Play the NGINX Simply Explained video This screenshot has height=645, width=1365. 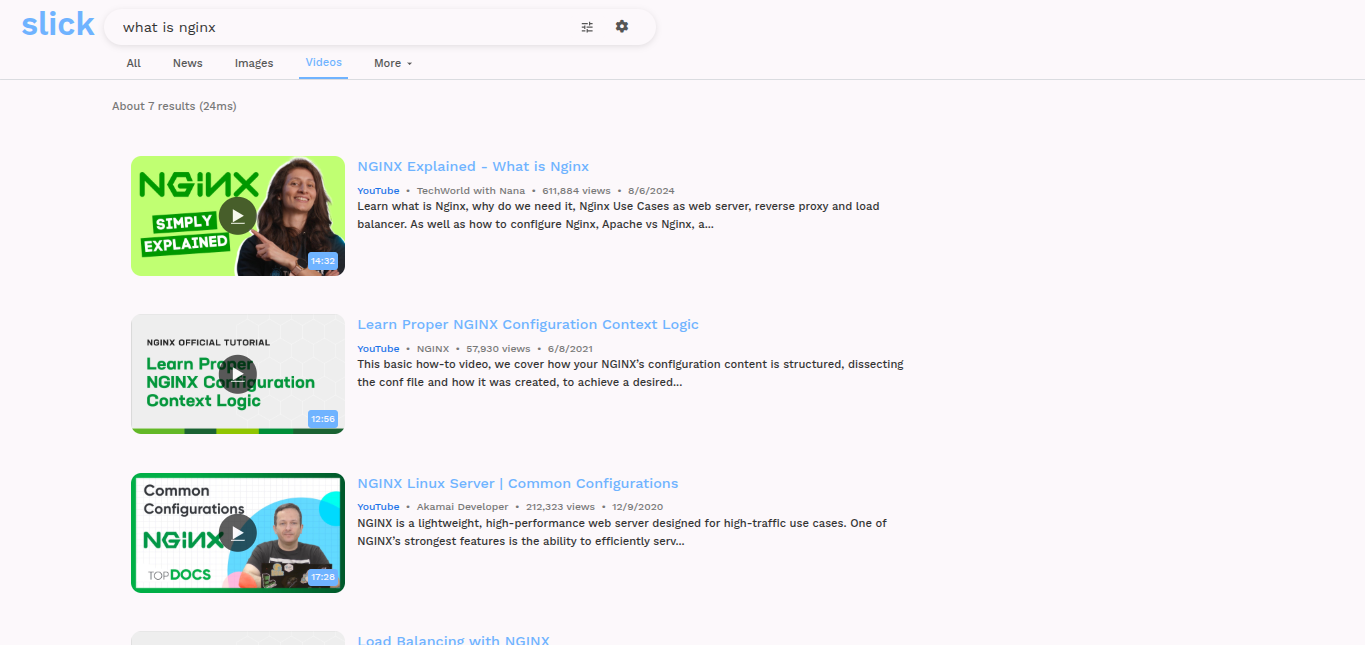click(238, 216)
